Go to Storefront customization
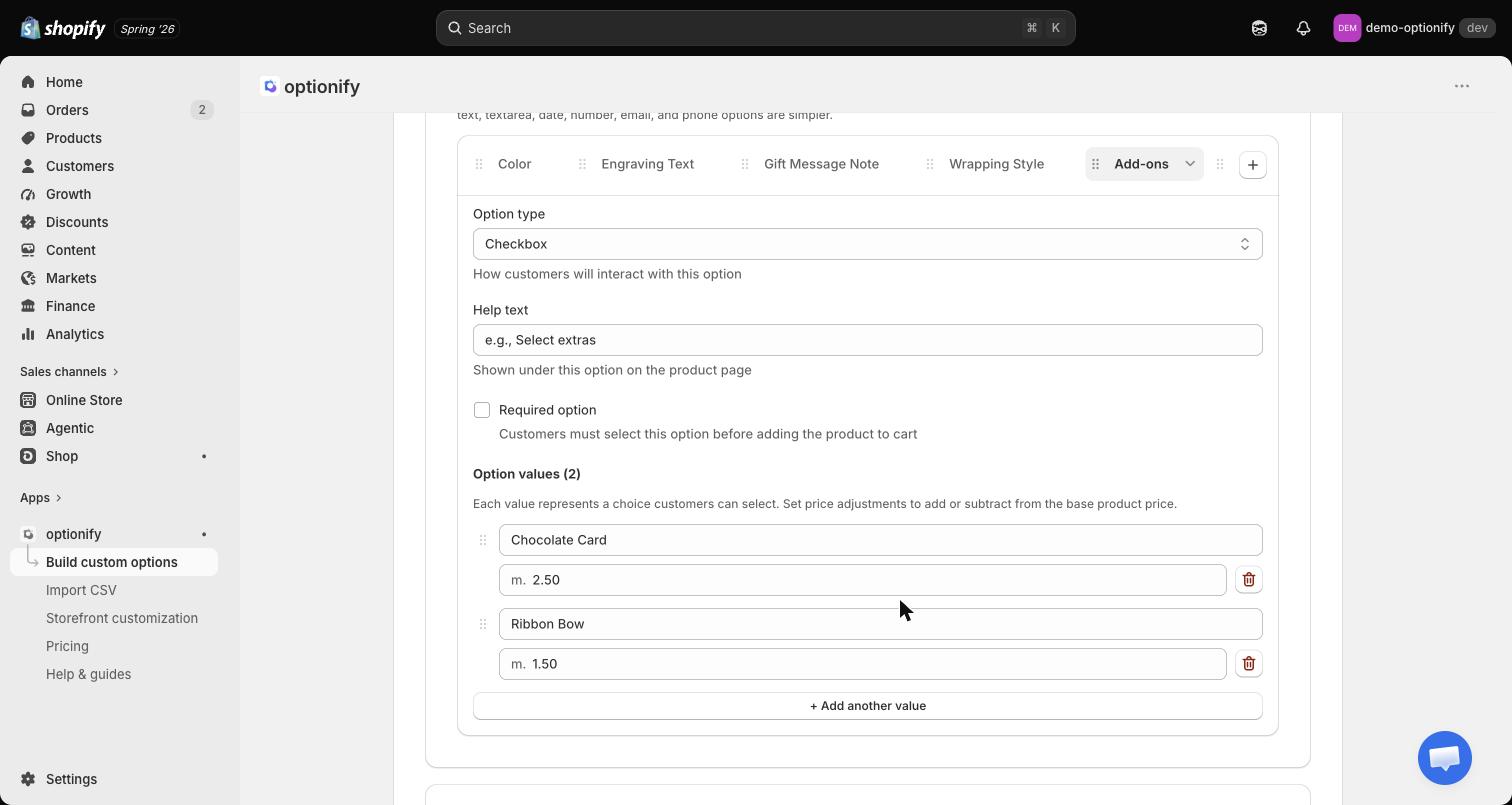This screenshot has width=1512, height=805. (122, 618)
